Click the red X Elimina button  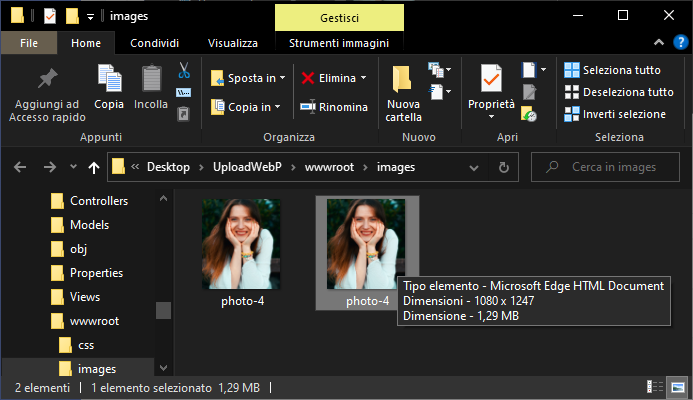(334, 78)
